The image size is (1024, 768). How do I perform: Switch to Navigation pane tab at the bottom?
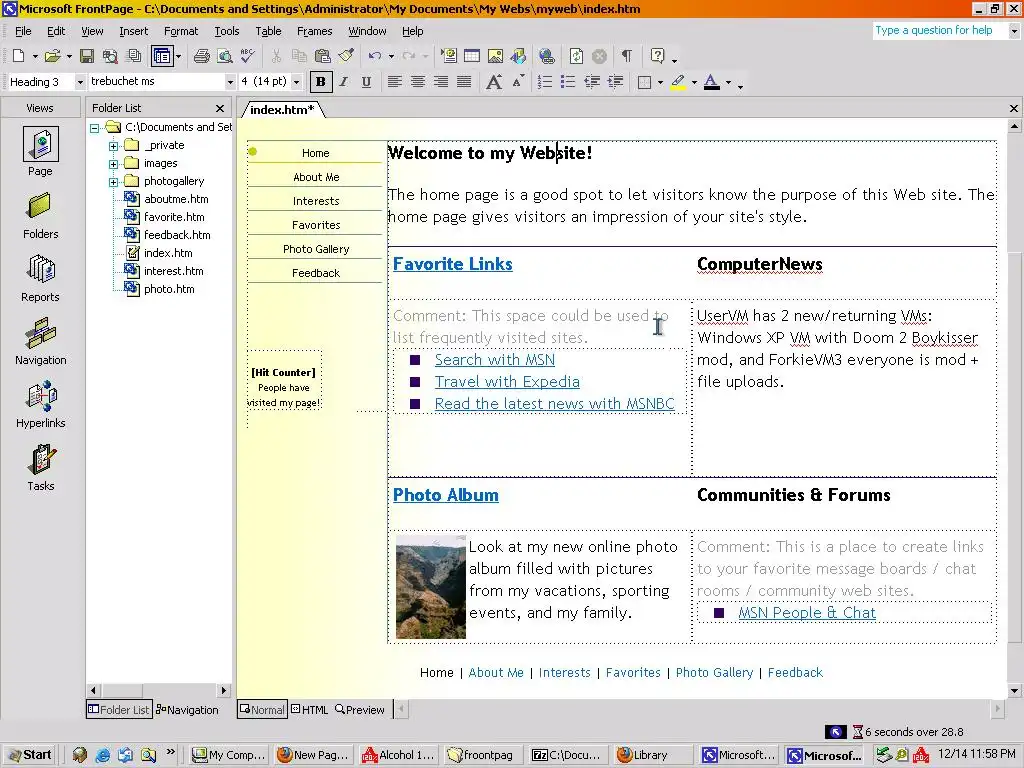click(187, 710)
